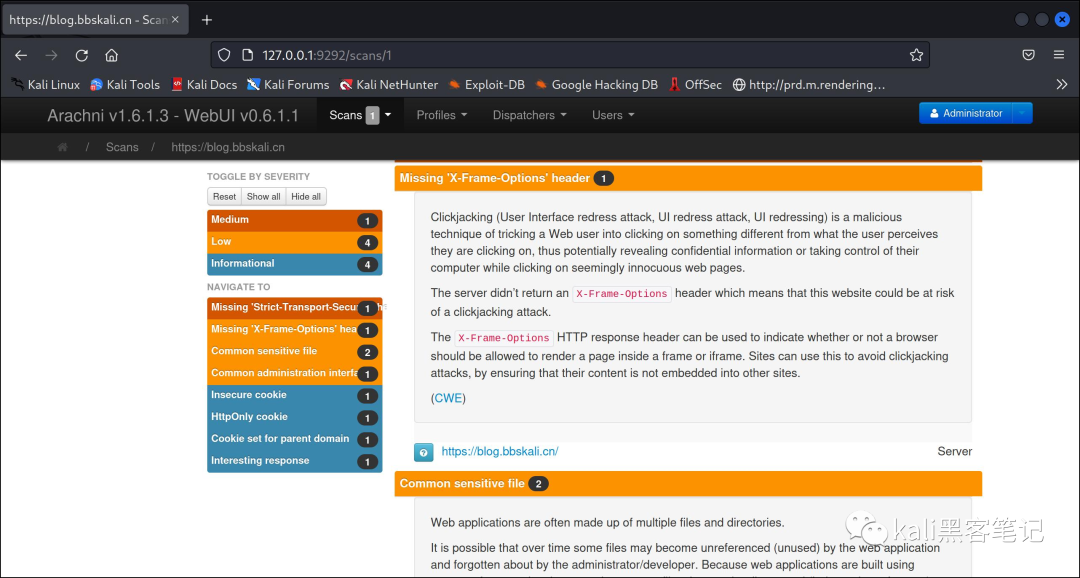Click the browser back arrow
Image resolution: width=1080 pixels, height=578 pixels.
point(21,55)
